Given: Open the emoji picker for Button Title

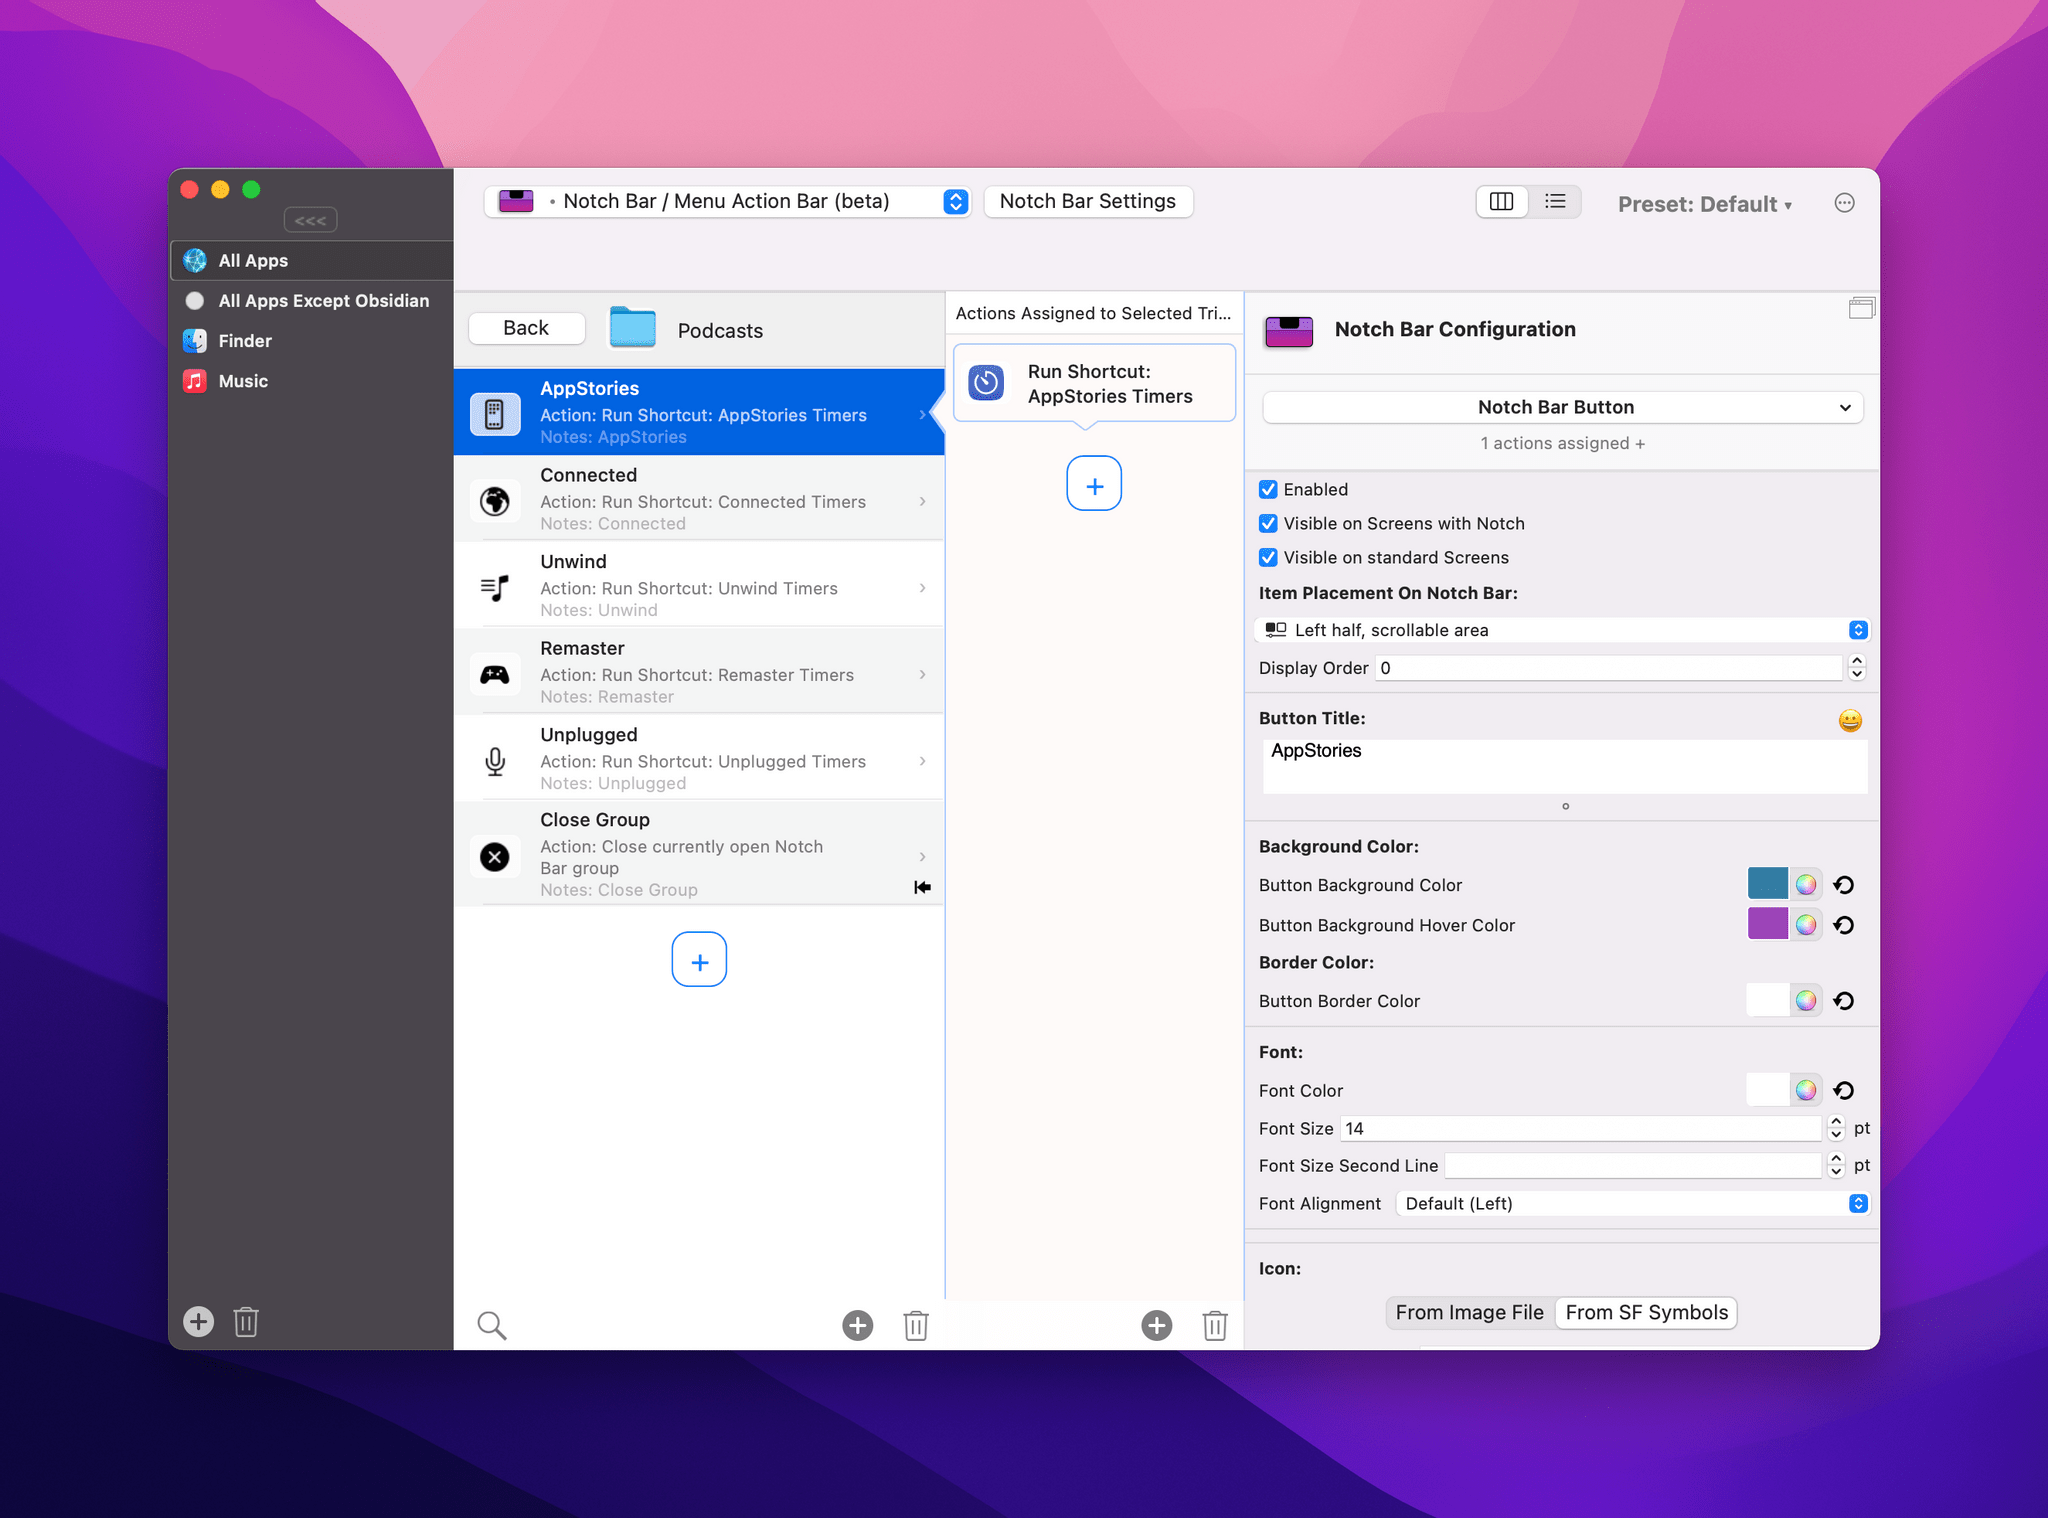Looking at the screenshot, I should [x=1850, y=720].
